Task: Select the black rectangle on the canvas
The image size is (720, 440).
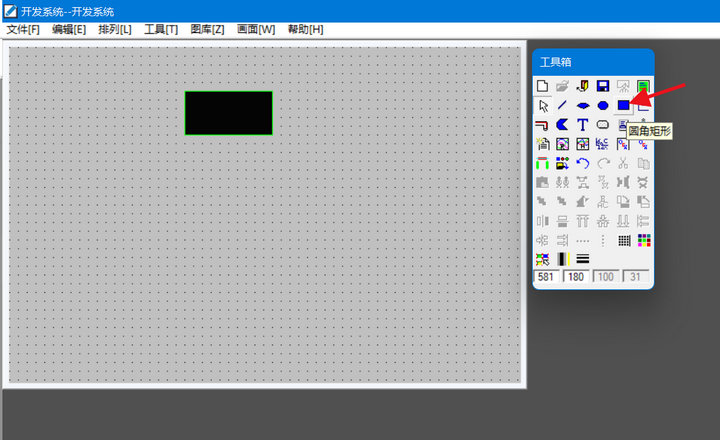Action: (x=228, y=113)
